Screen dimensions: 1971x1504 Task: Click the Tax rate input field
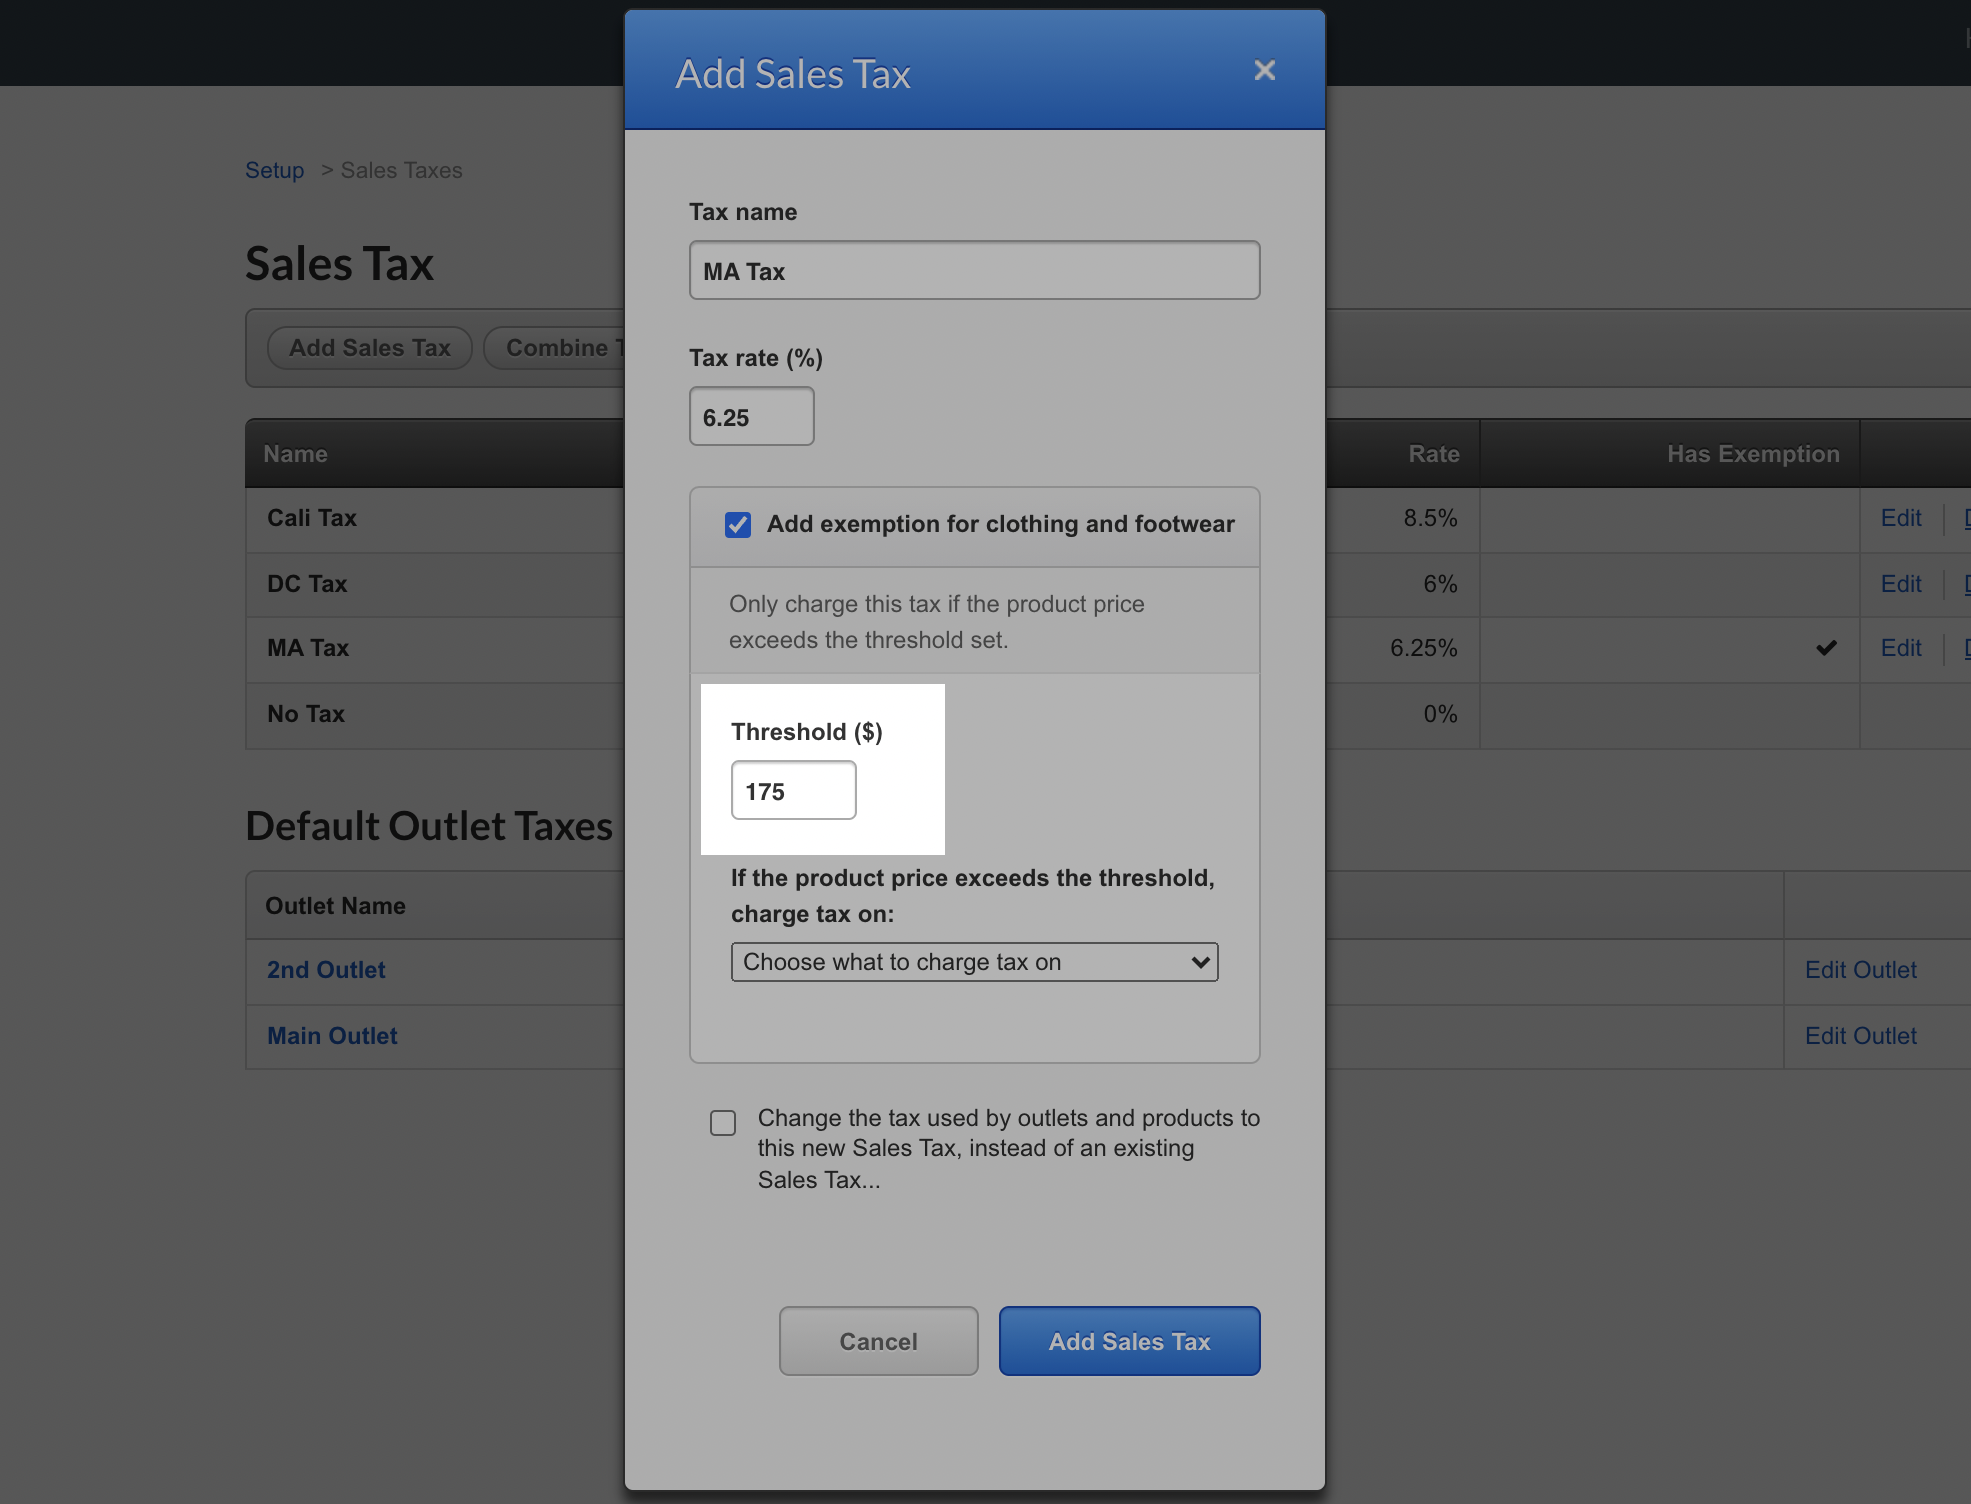[751, 417]
